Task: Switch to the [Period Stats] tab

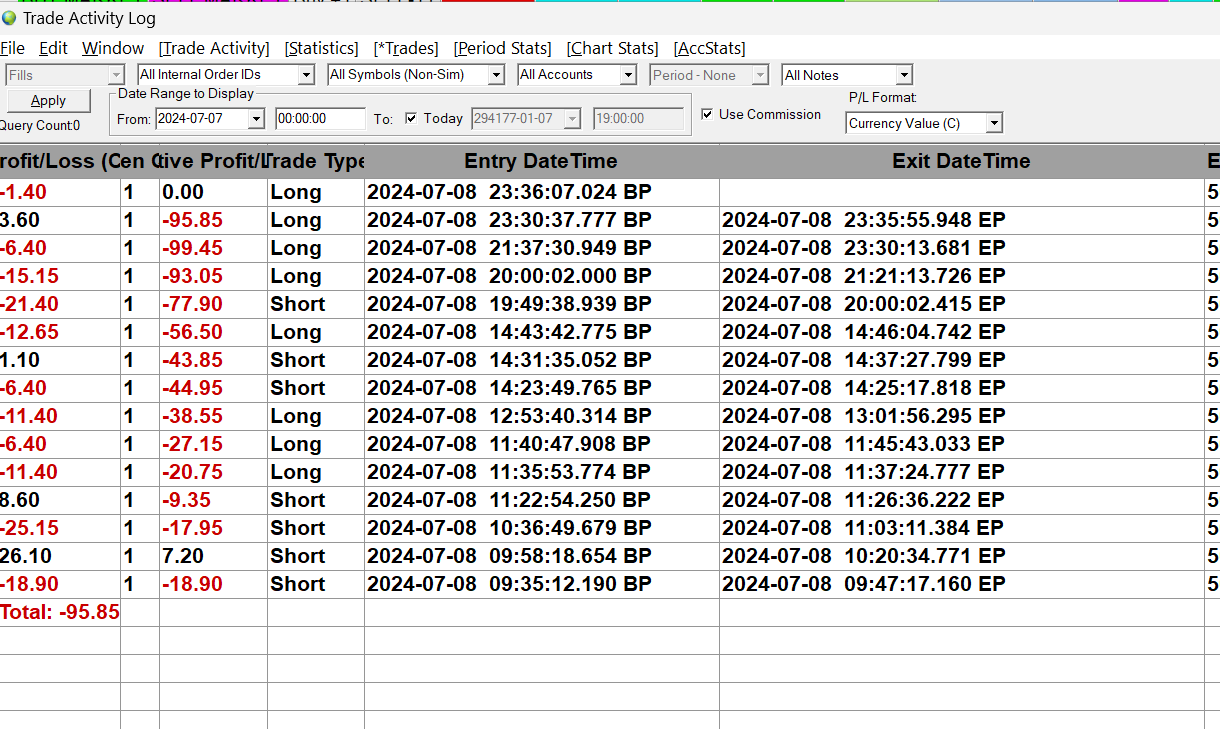Action: [502, 48]
